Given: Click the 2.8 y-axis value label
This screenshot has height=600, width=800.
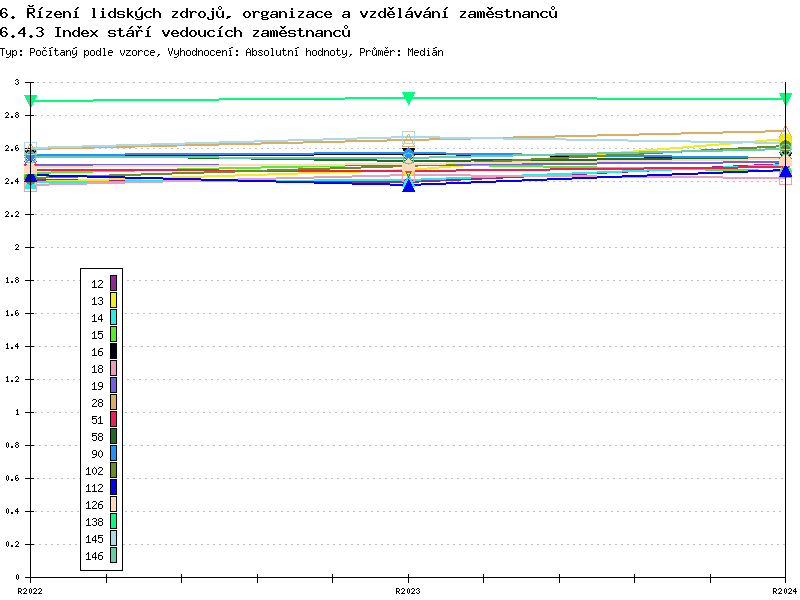Looking at the screenshot, I should tap(12, 115).
